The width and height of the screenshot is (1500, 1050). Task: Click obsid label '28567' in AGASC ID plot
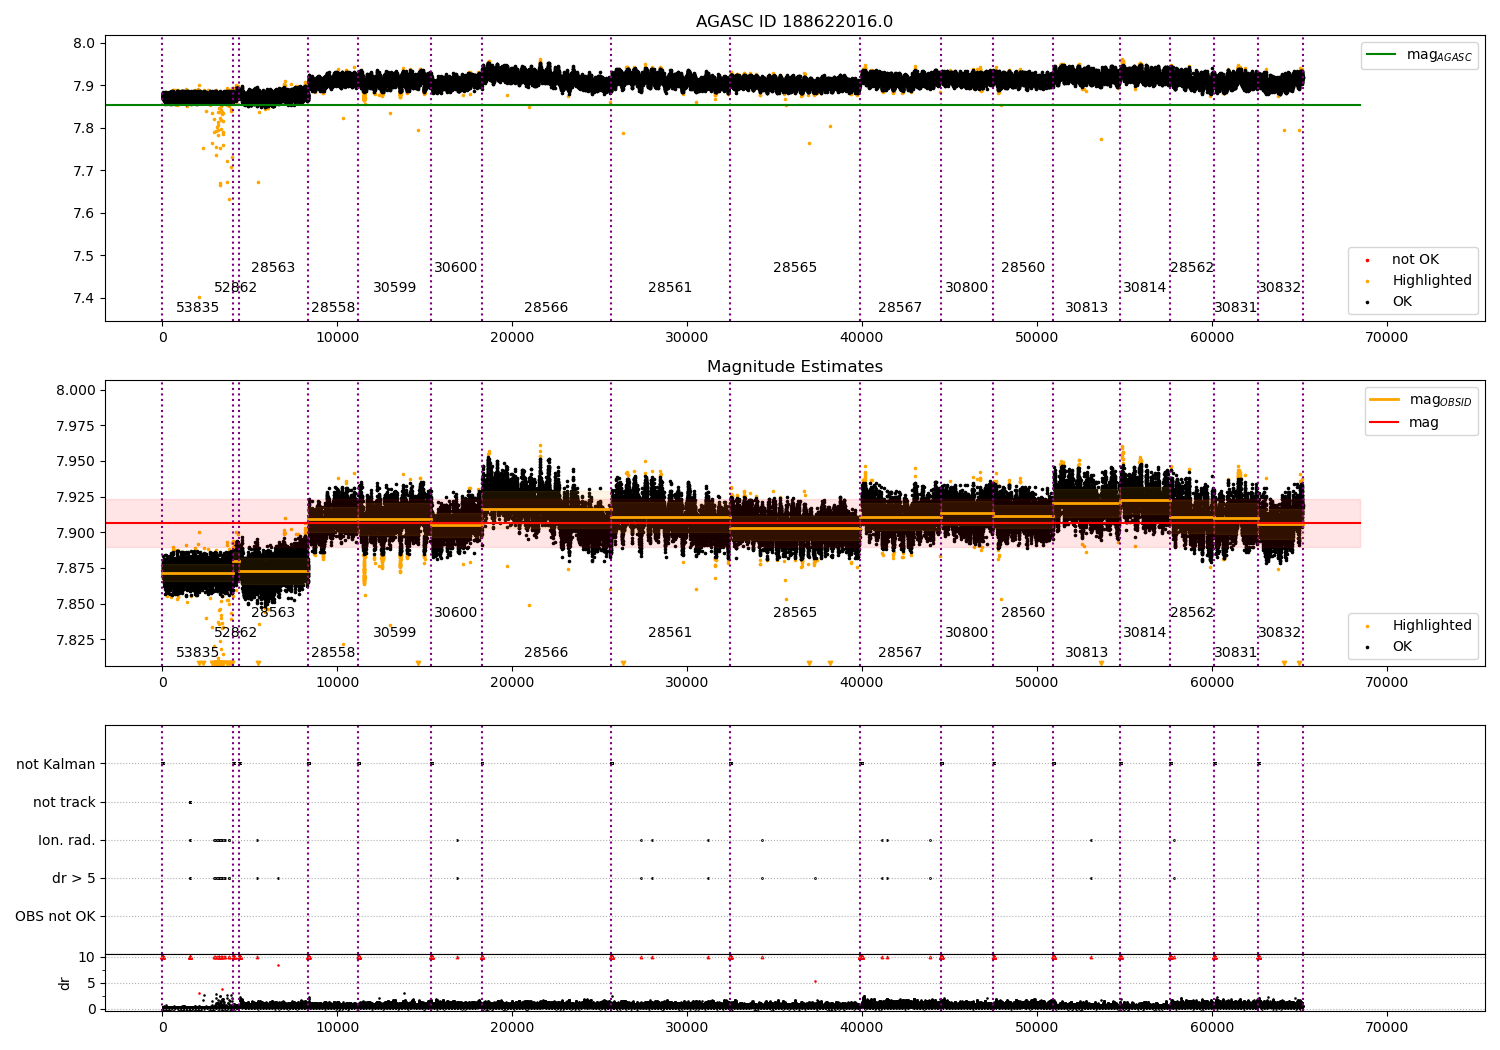click(x=900, y=308)
